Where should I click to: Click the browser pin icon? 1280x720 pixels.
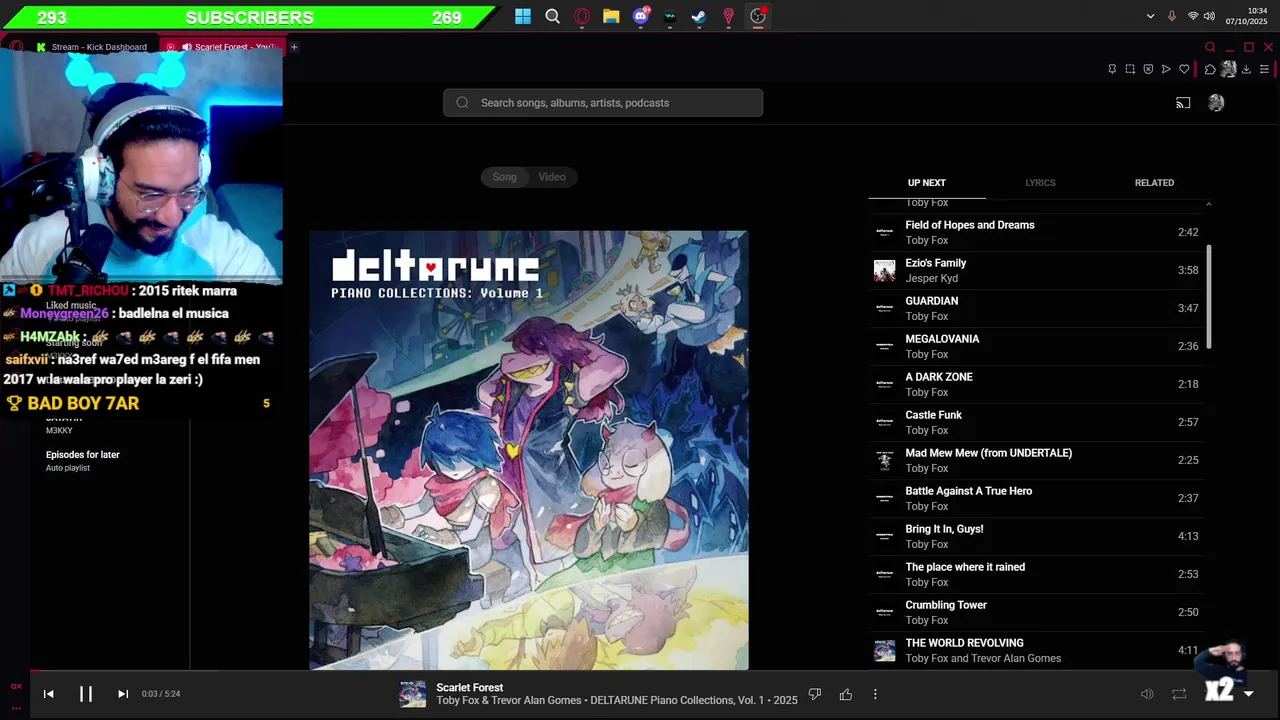[1112, 69]
